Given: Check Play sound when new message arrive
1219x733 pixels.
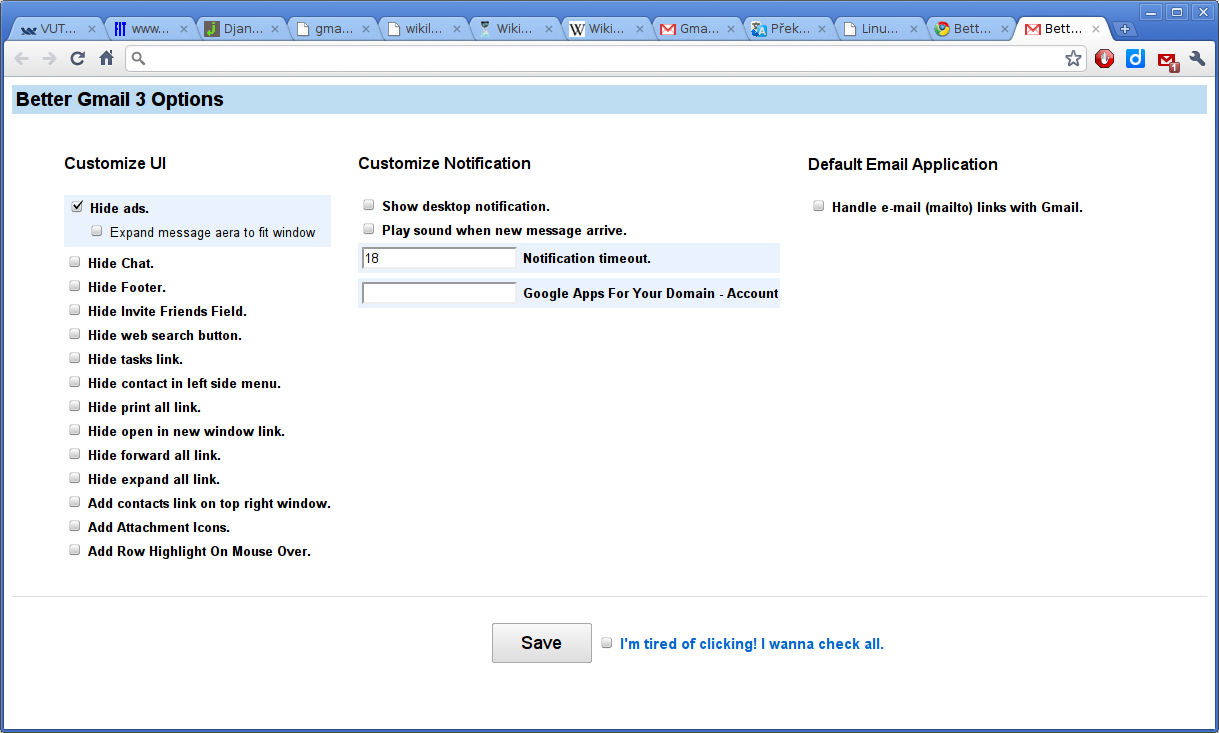Looking at the screenshot, I should pyautogui.click(x=369, y=229).
